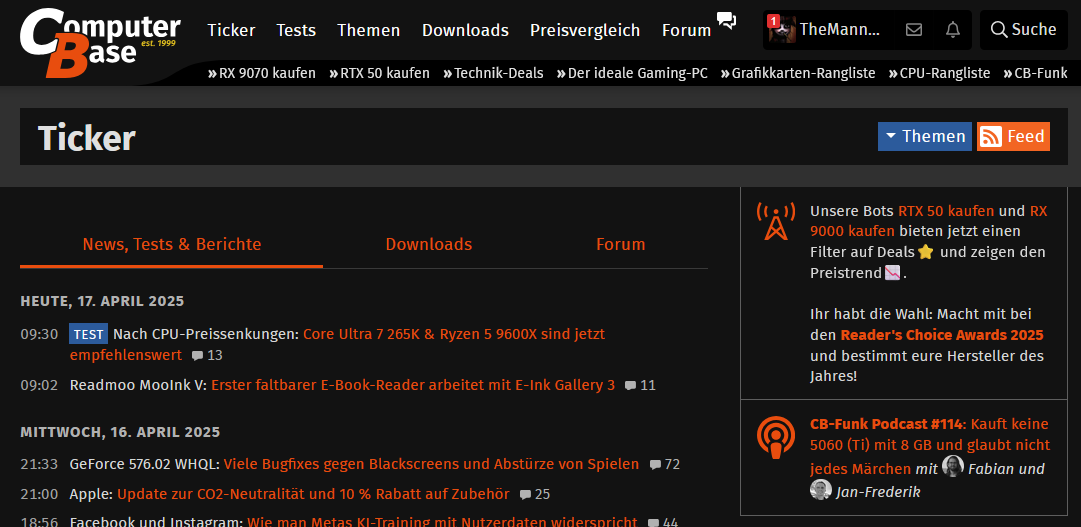Open comments icon on GeForce 576.02 article
This screenshot has width=1081, height=527.
tap(656, 465)
